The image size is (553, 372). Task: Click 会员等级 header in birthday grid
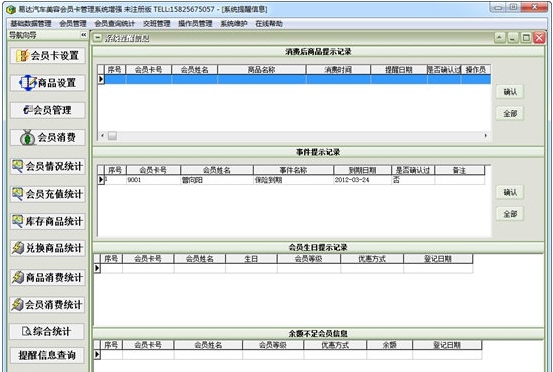coord(309,259)
